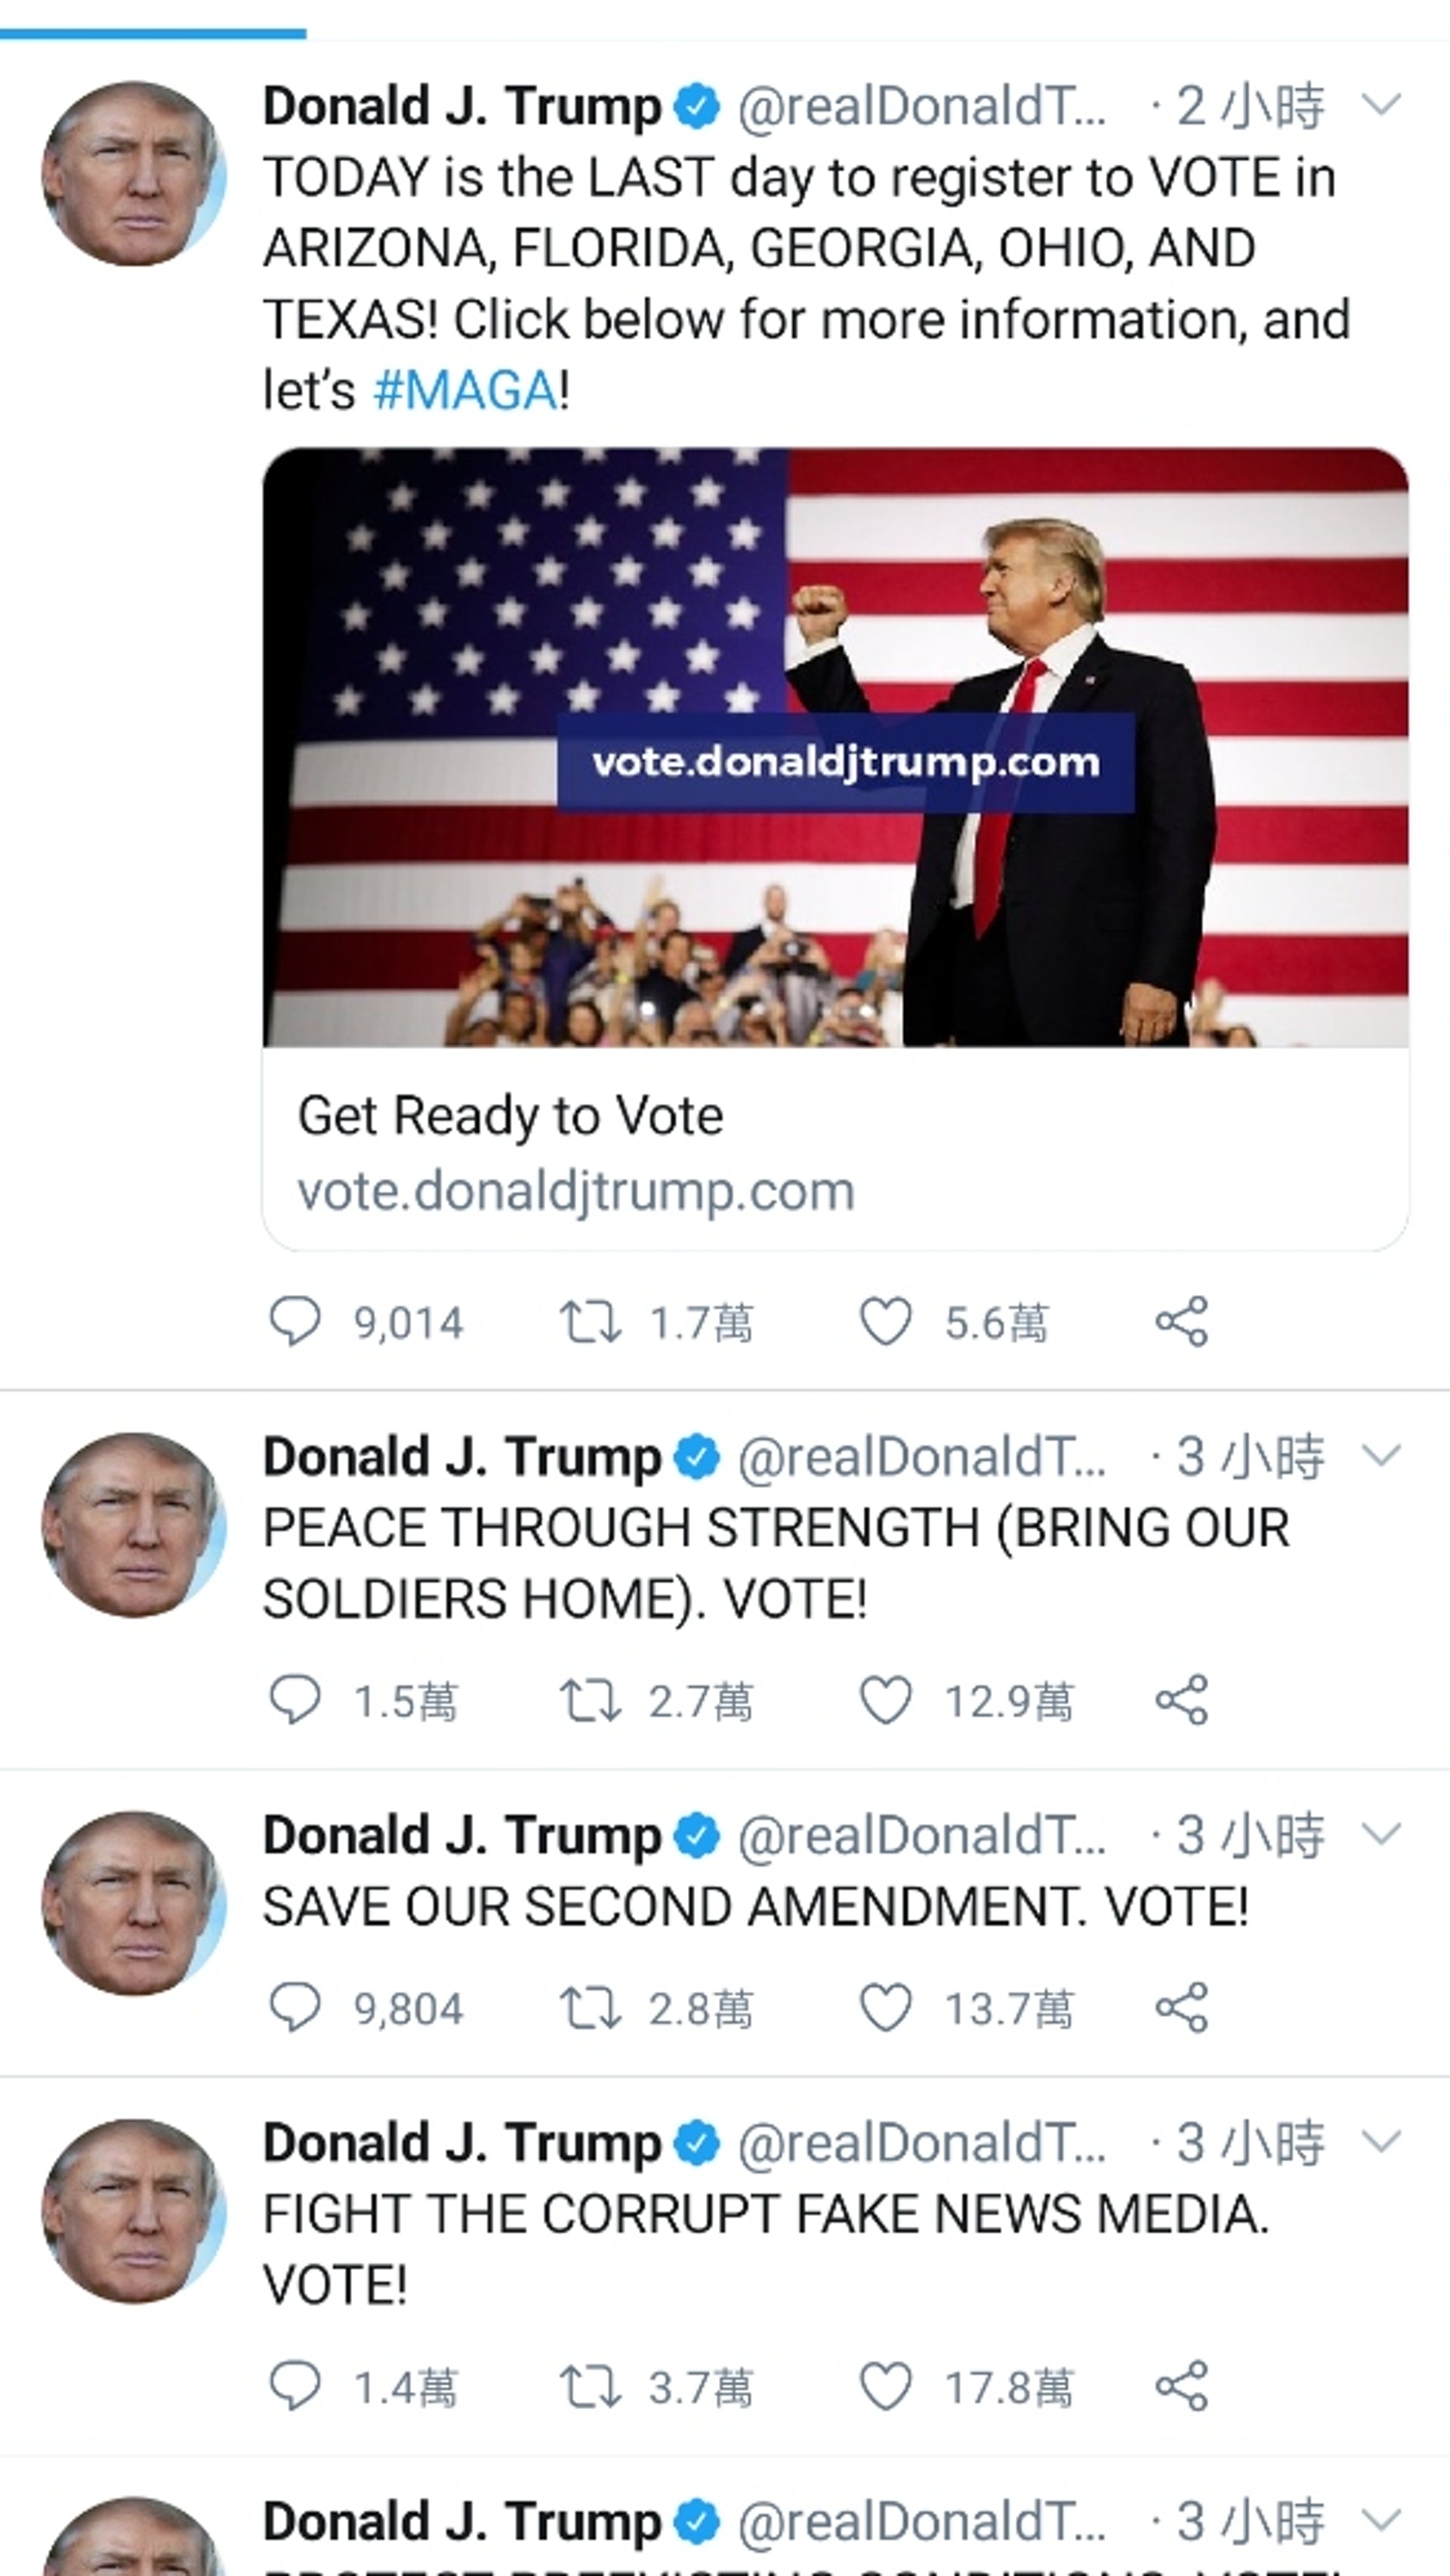The image size is (1450, 2576).
Task: Open the Get Ready to Vote link card
Action: [836, 1150]
